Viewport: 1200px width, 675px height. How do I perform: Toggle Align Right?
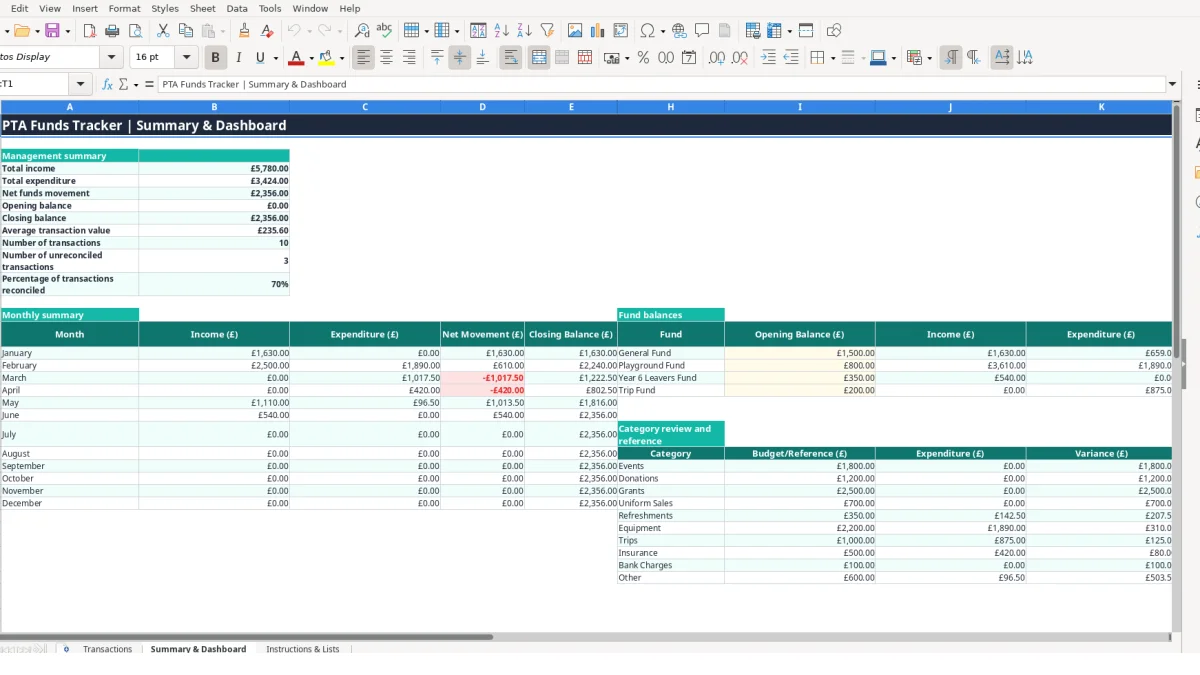[409, 58]
